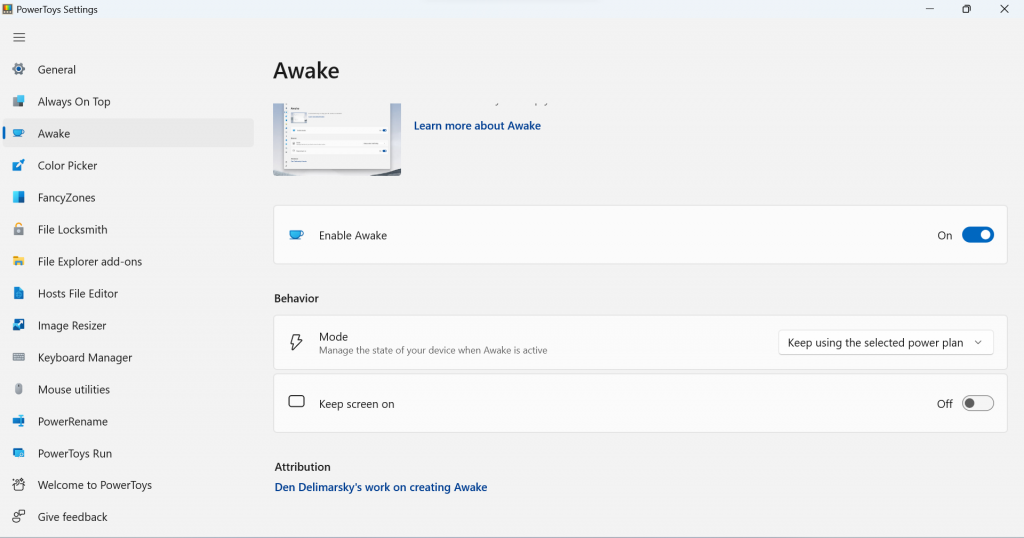Select Hosts File Editor in sidebar

(128, 293)
